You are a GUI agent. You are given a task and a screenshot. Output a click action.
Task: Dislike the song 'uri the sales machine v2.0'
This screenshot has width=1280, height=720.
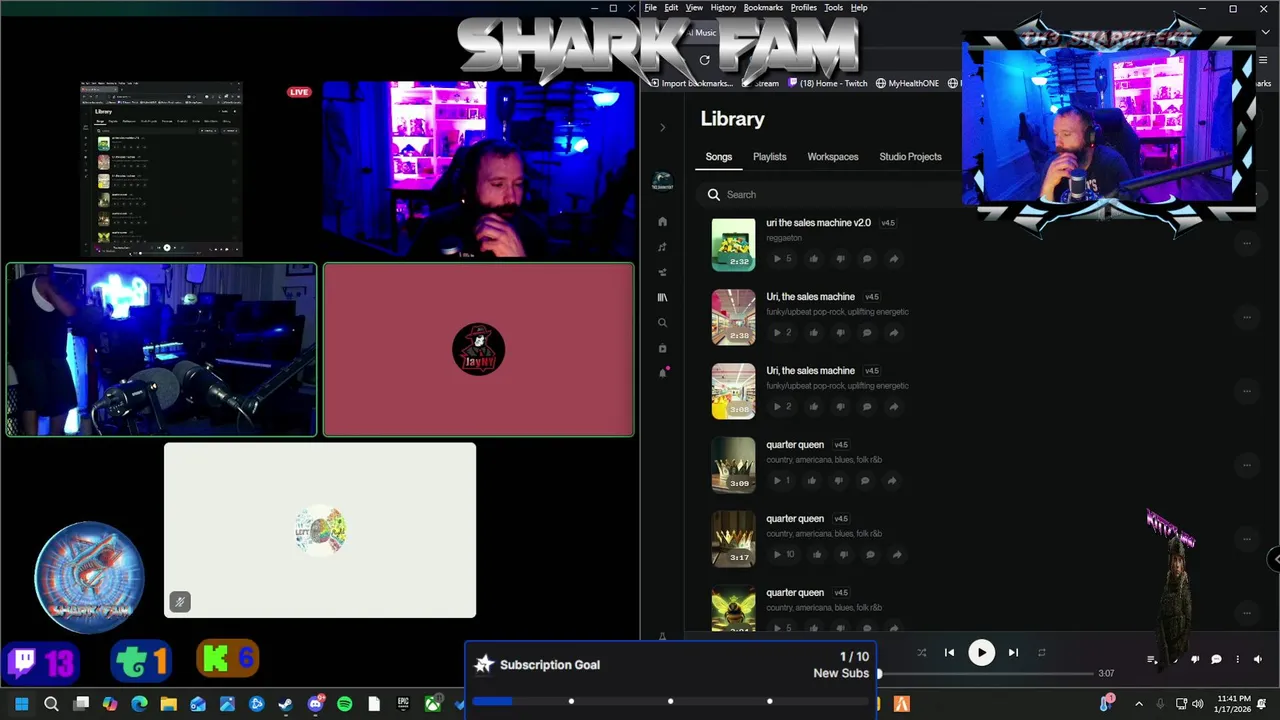(840, 259)
